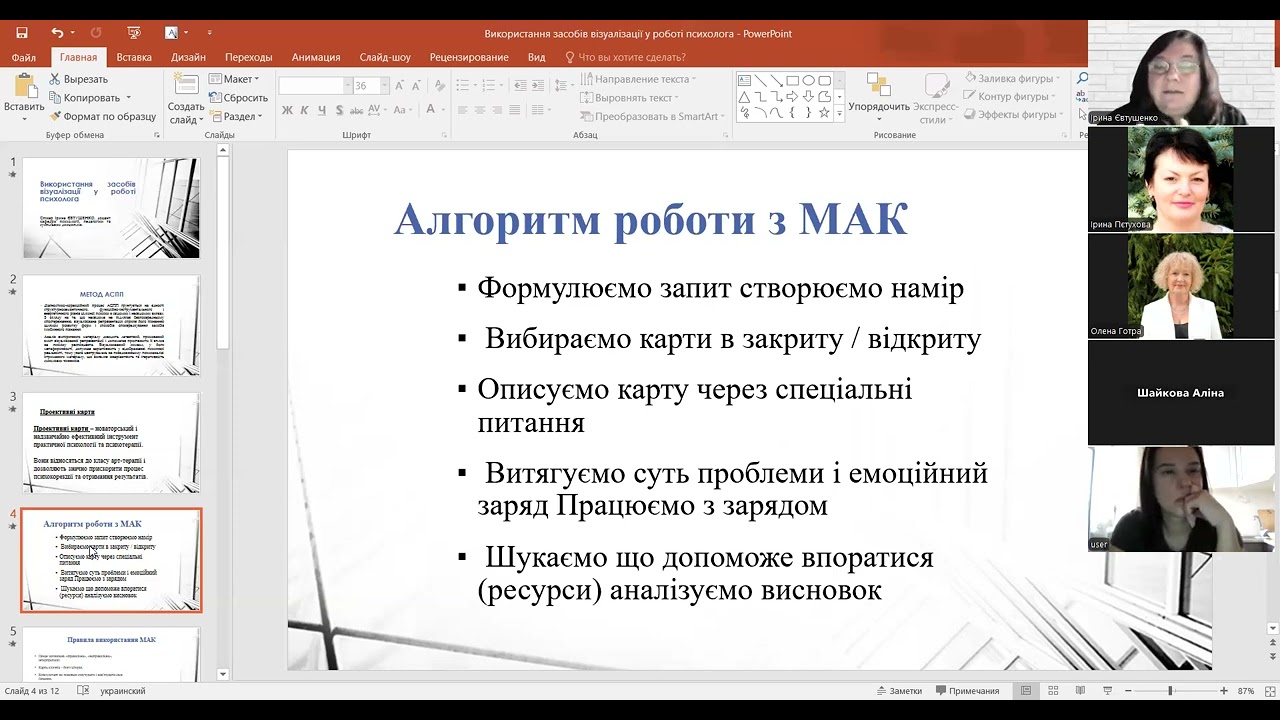Switch to slide sorter view
This screenshot has height=720, width=1280.
[1053, 691]
